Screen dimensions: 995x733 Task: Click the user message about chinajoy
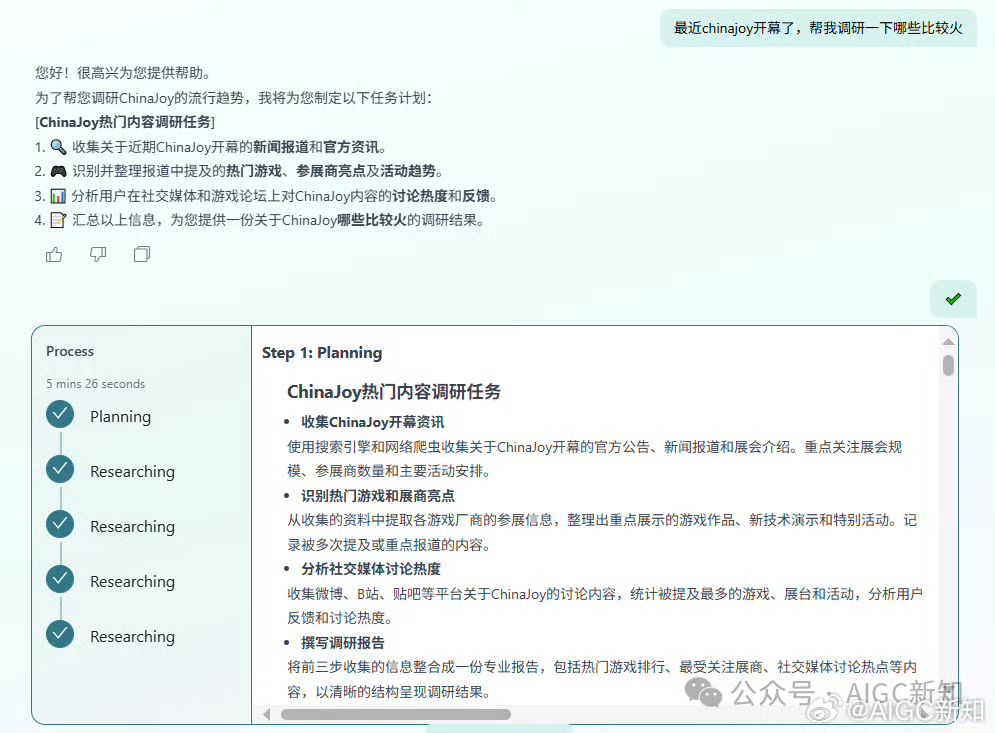pos(818,28)
